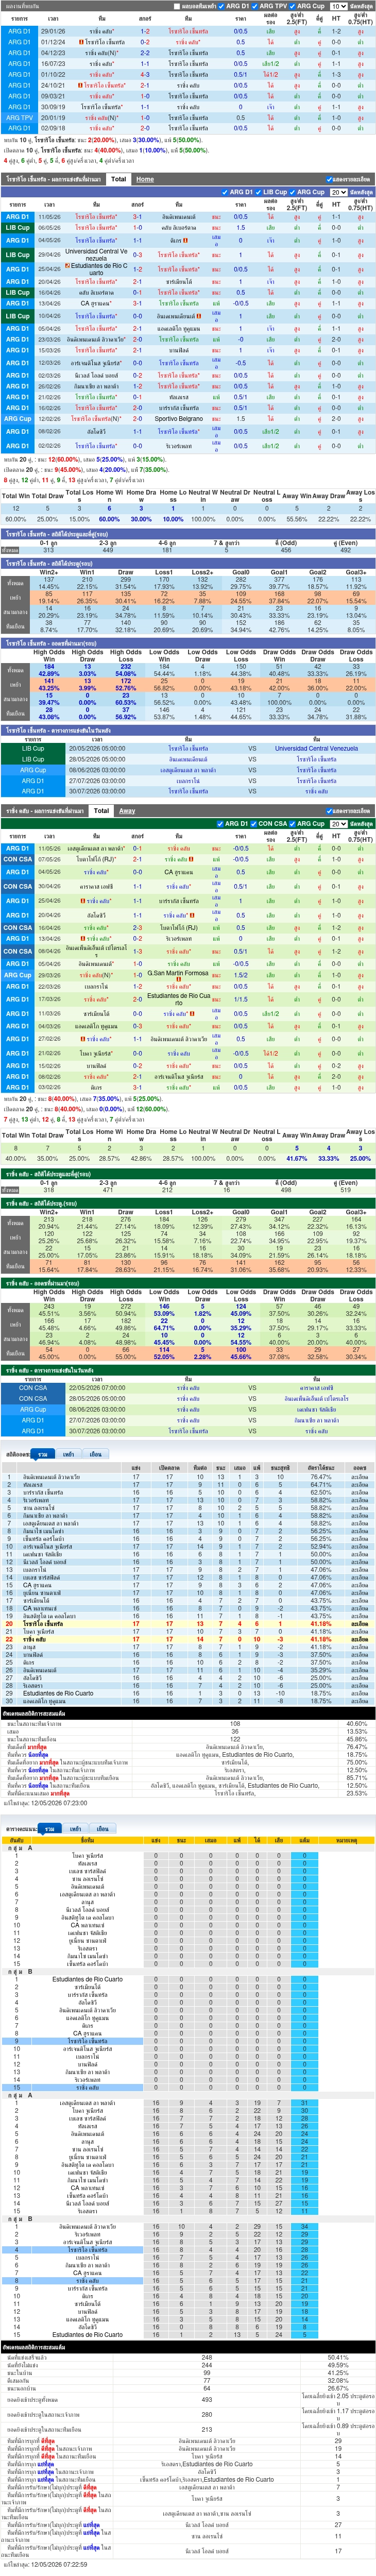Toggle the CON CSA filter checkbox
Image resolution: width=376 pixels, height=2576 pixels.
pyautogui.click(x=255, y=824)
